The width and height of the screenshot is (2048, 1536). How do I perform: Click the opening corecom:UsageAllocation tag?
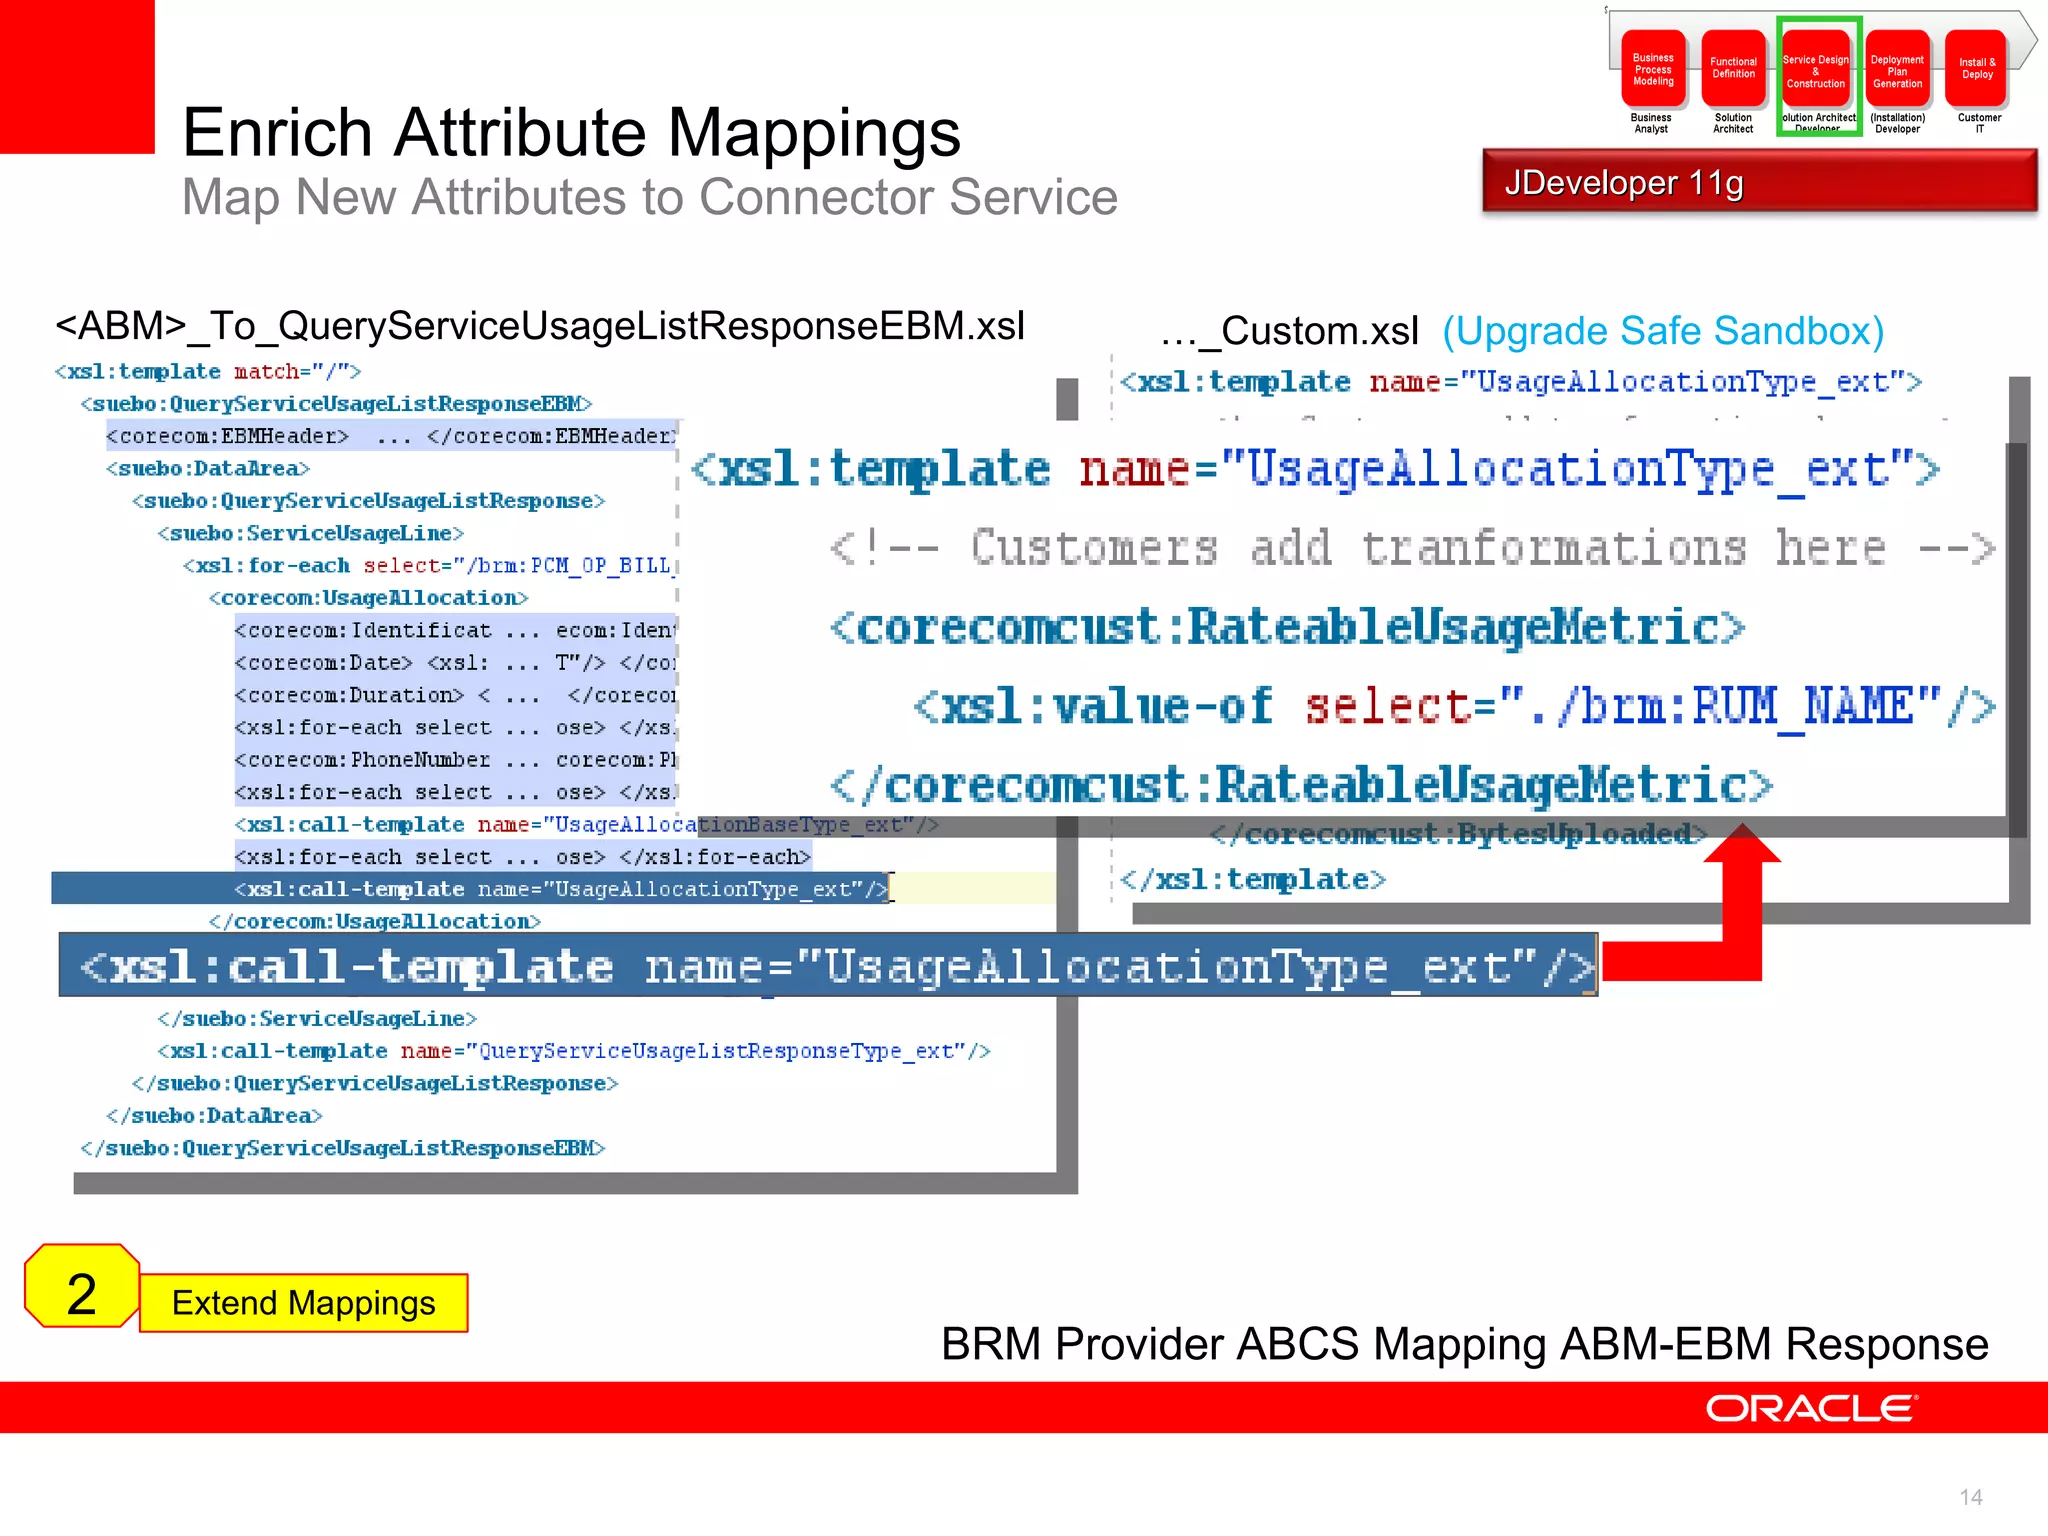pos(368,598)
